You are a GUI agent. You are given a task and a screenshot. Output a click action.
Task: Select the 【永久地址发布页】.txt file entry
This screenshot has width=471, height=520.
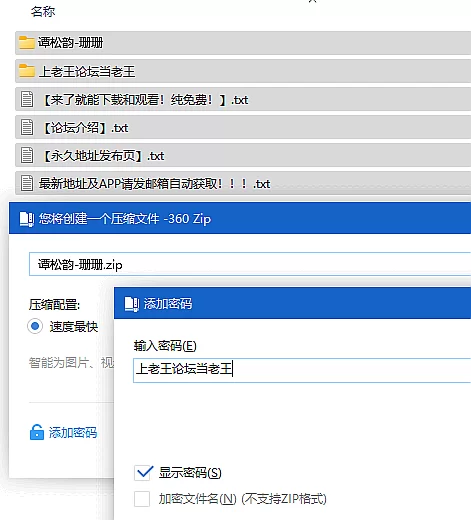click(243, 155)
